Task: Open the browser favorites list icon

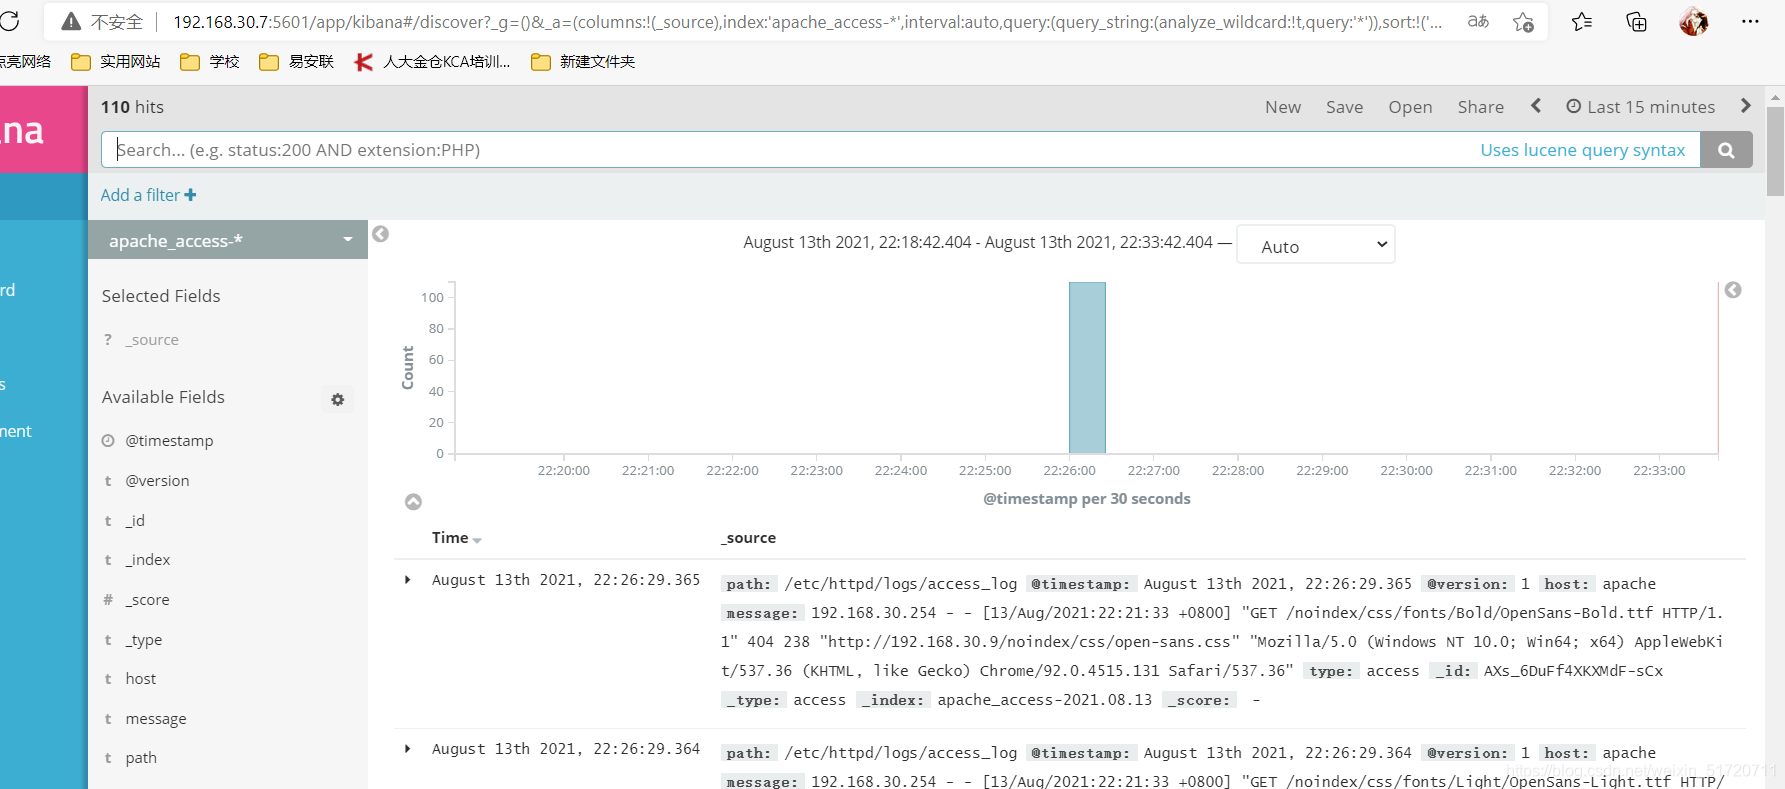Action: coord(1582,21)
